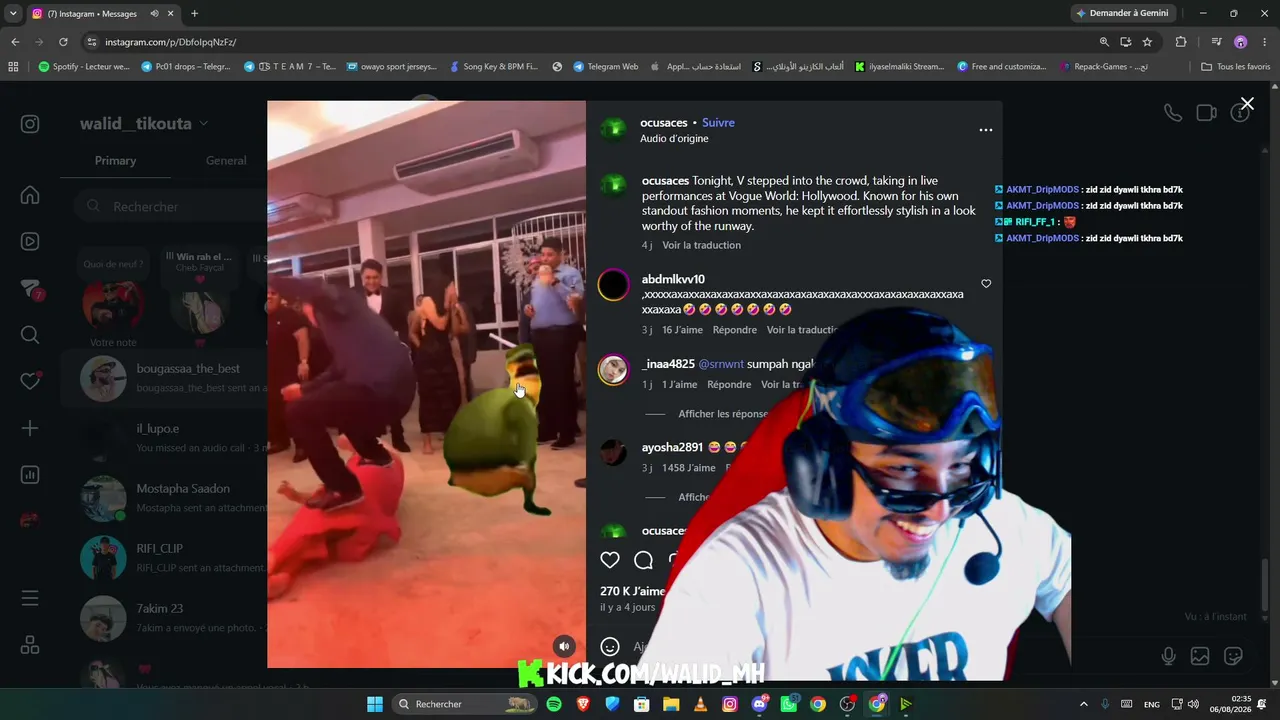Open File Explorer from the taskbar

point(671,704)
